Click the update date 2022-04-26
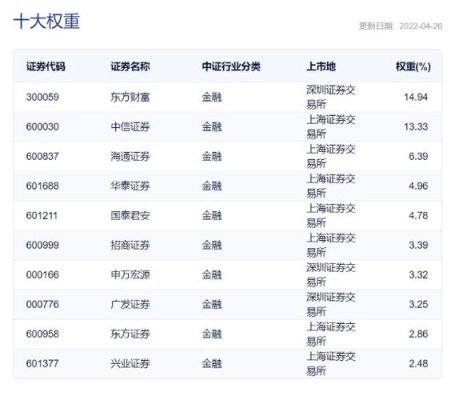 coord(421,26)
